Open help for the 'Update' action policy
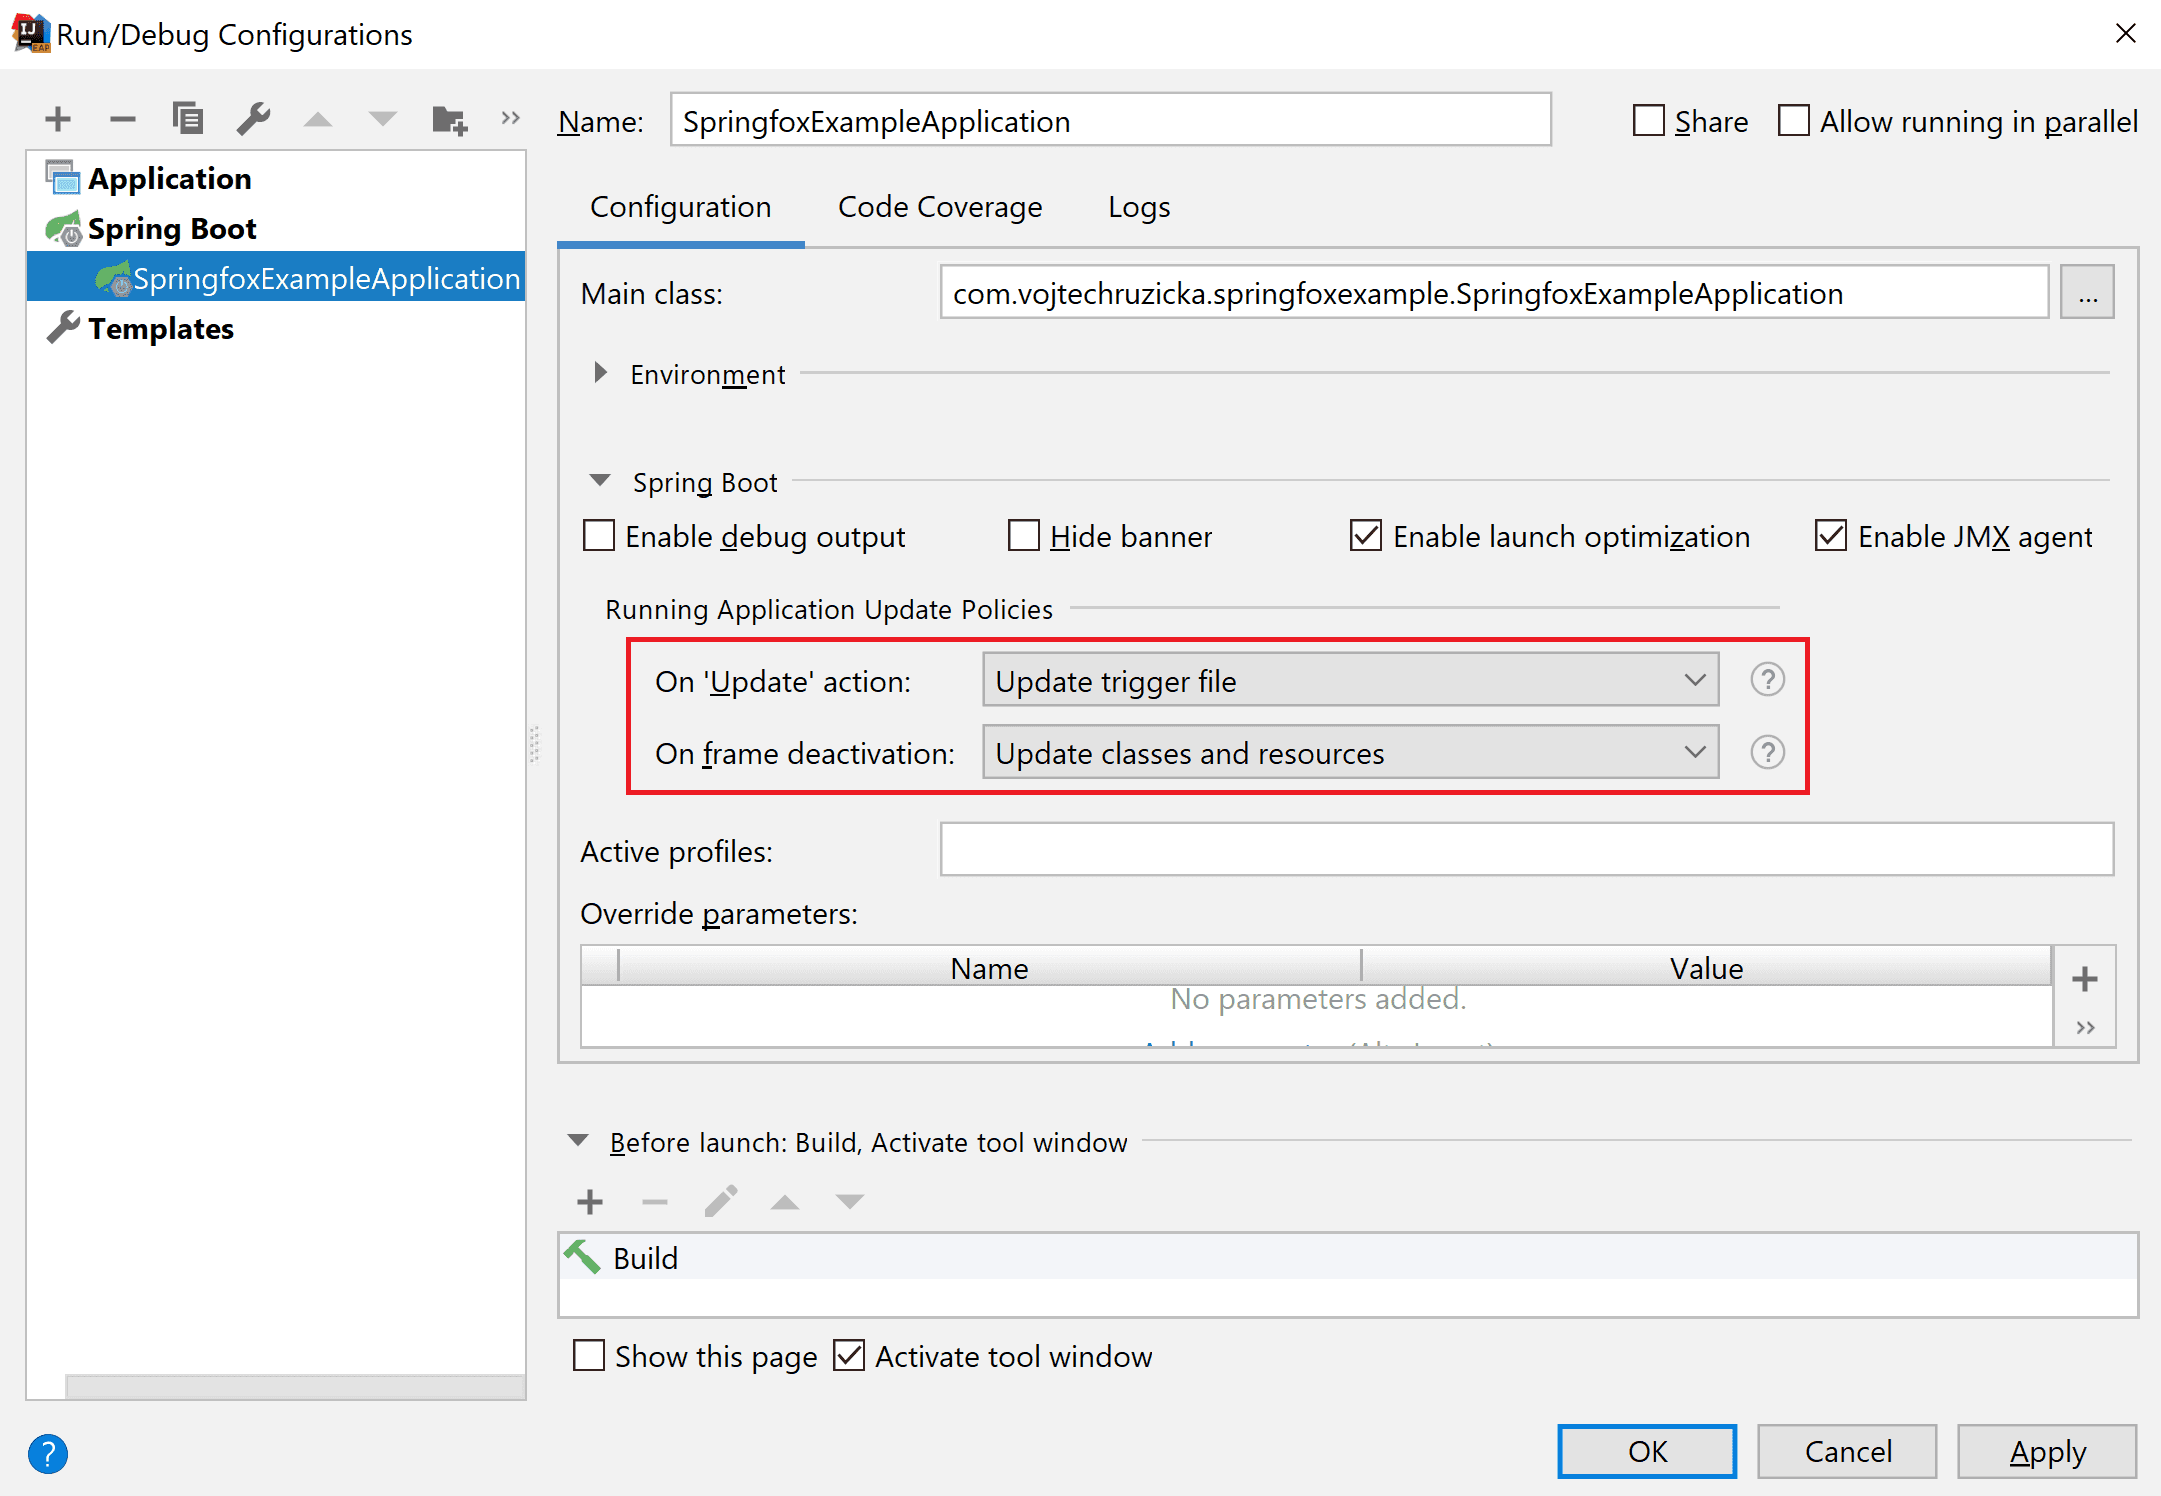This screenshot has width=2161, height=1496. (x=1767, y=680)
